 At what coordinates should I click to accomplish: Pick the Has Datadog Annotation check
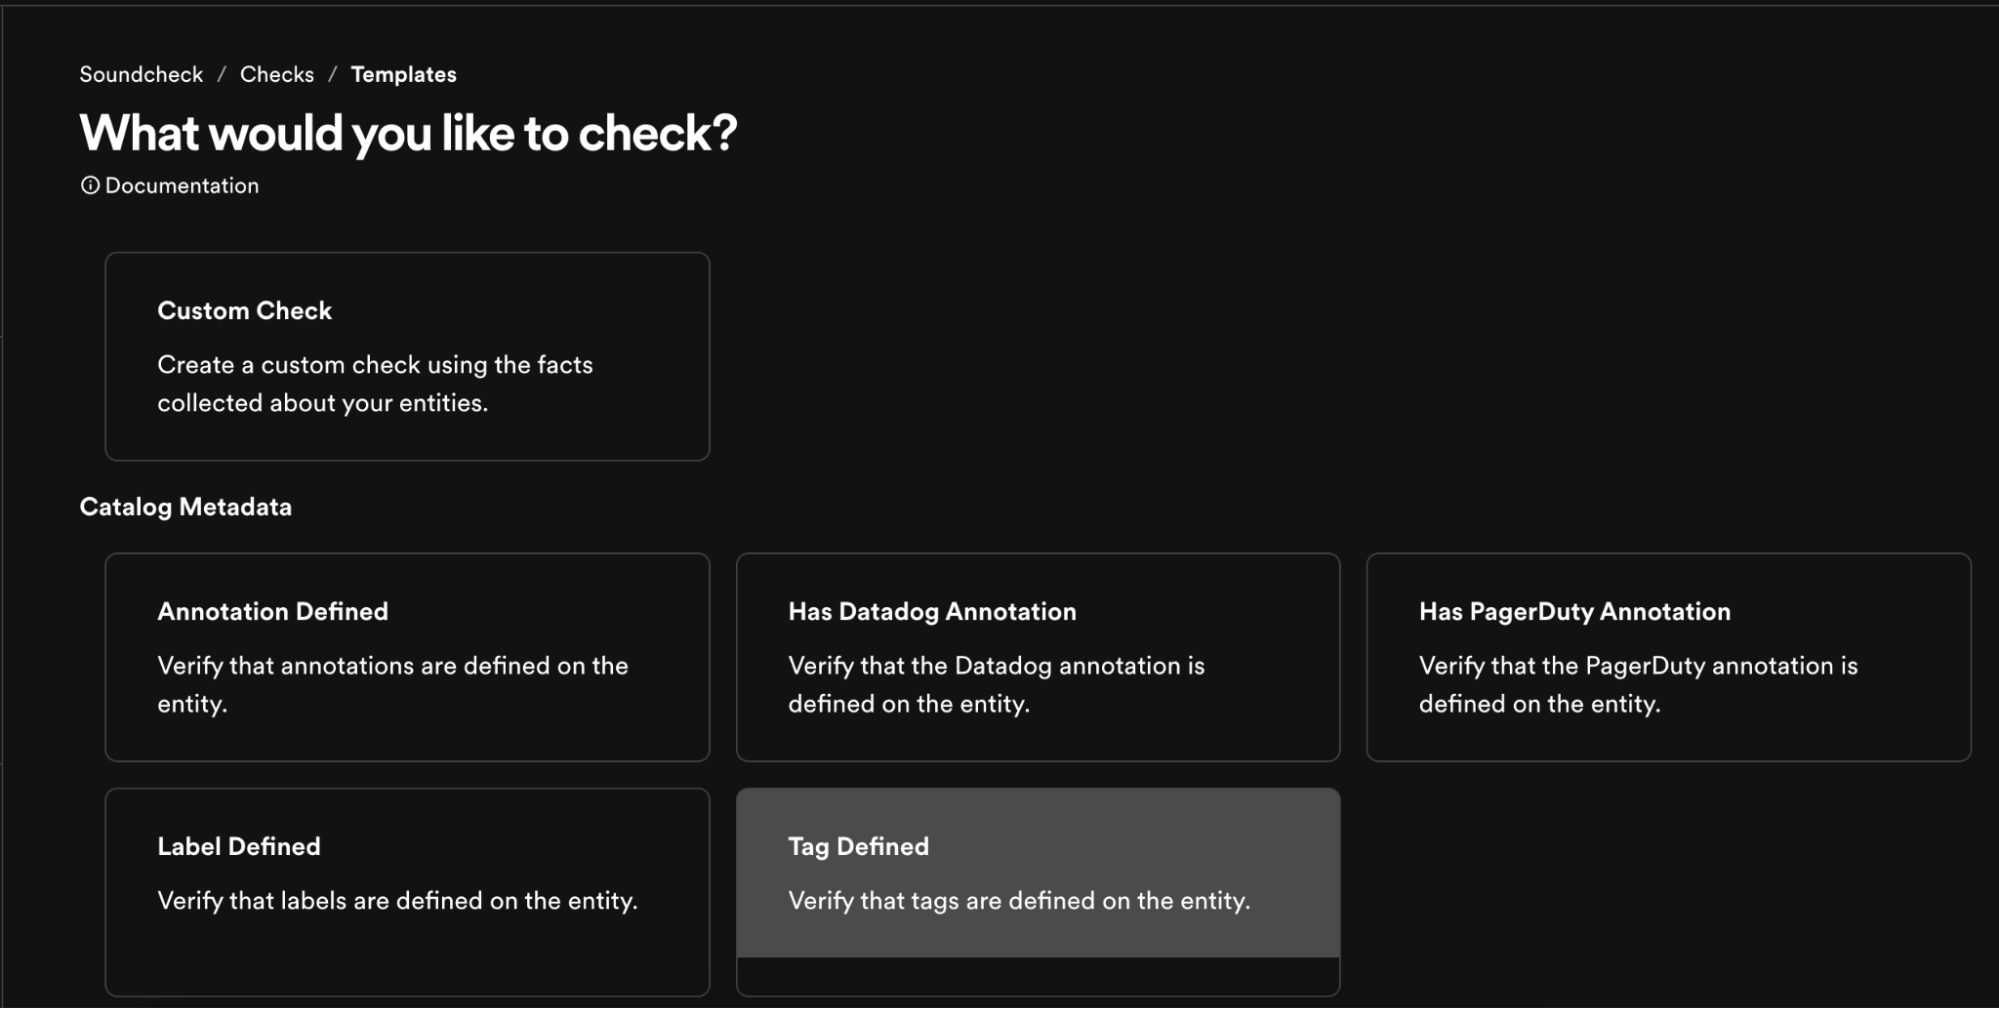(x=1038, y=655)
